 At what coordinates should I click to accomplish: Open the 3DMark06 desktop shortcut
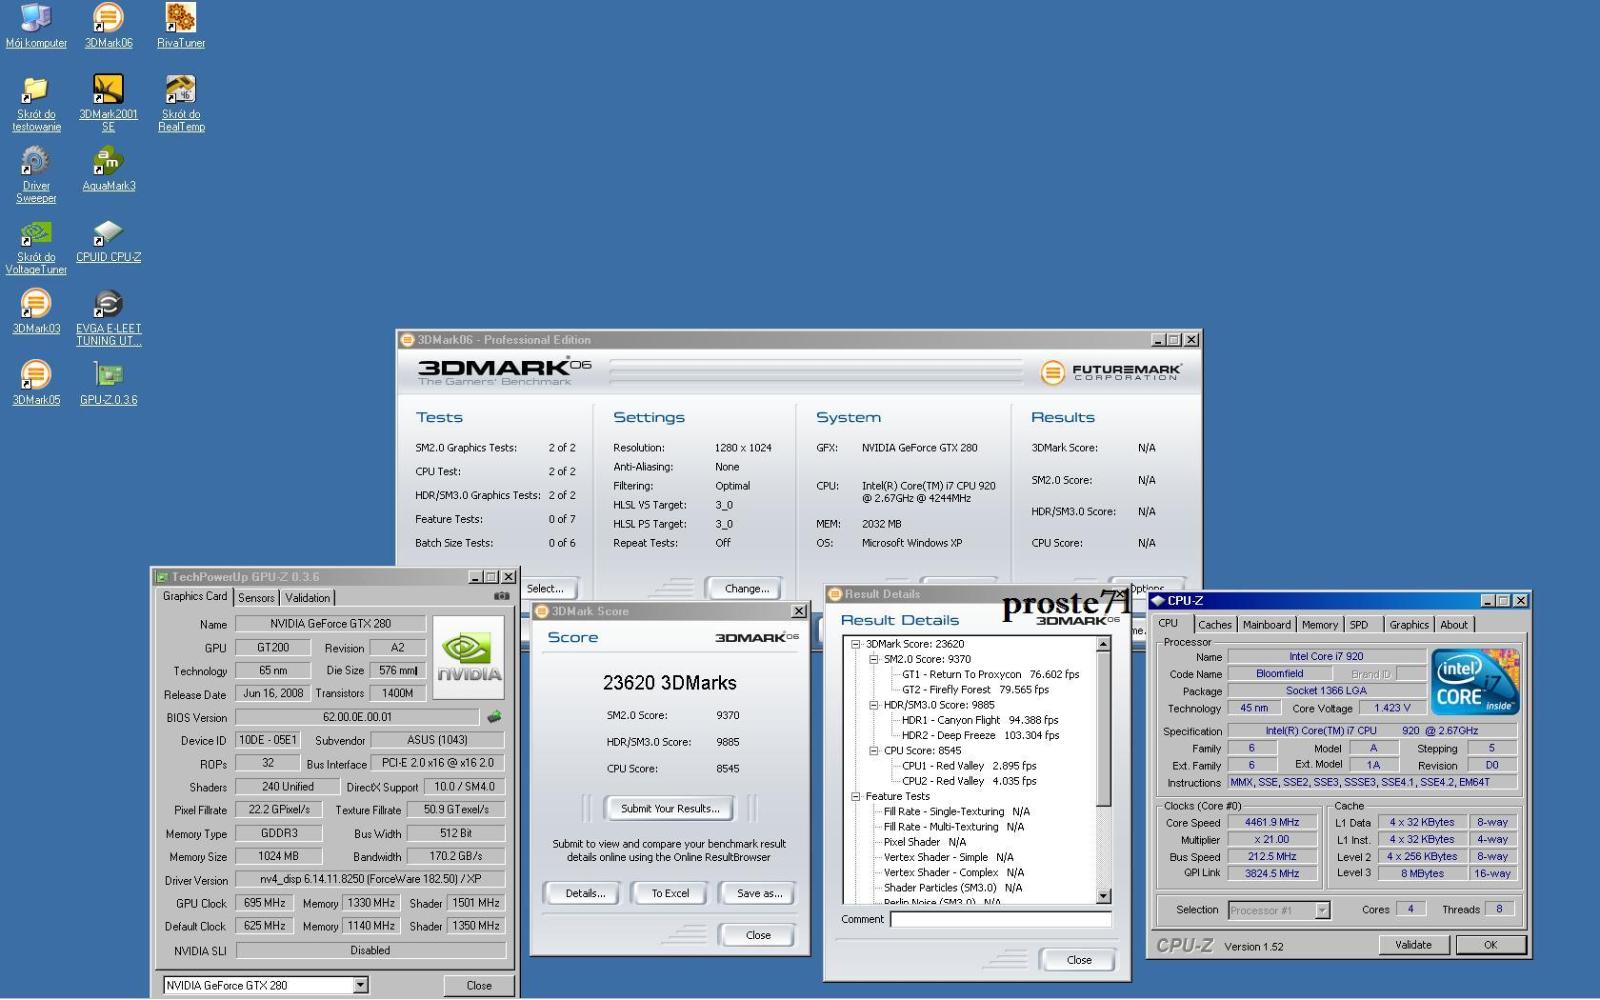pyautogui.click(x=108, y=26)
